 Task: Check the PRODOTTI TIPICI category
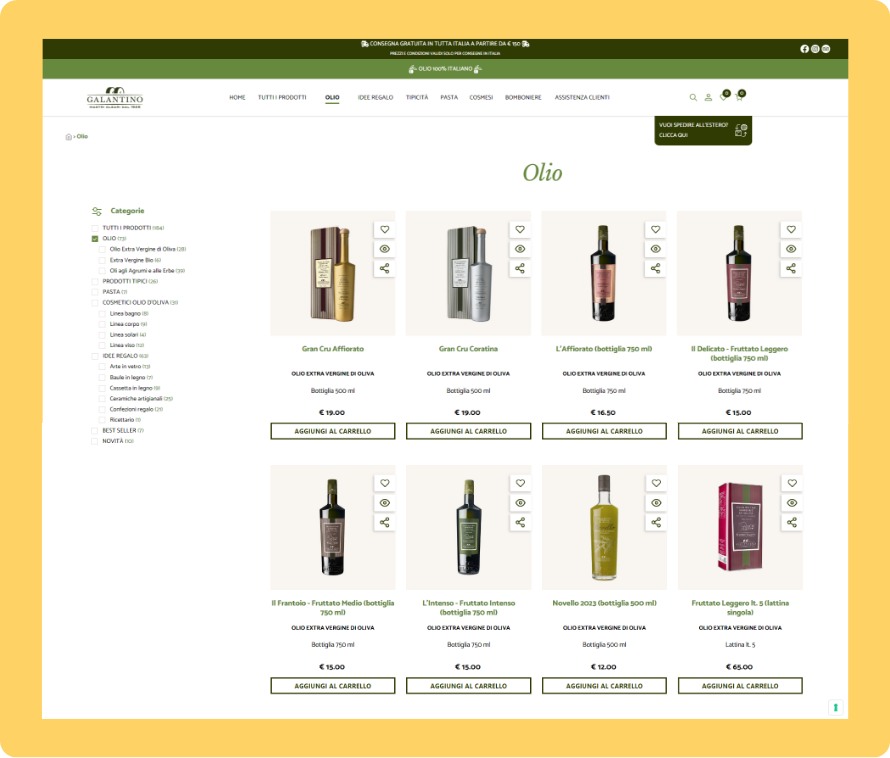click(x=95, y=282)
